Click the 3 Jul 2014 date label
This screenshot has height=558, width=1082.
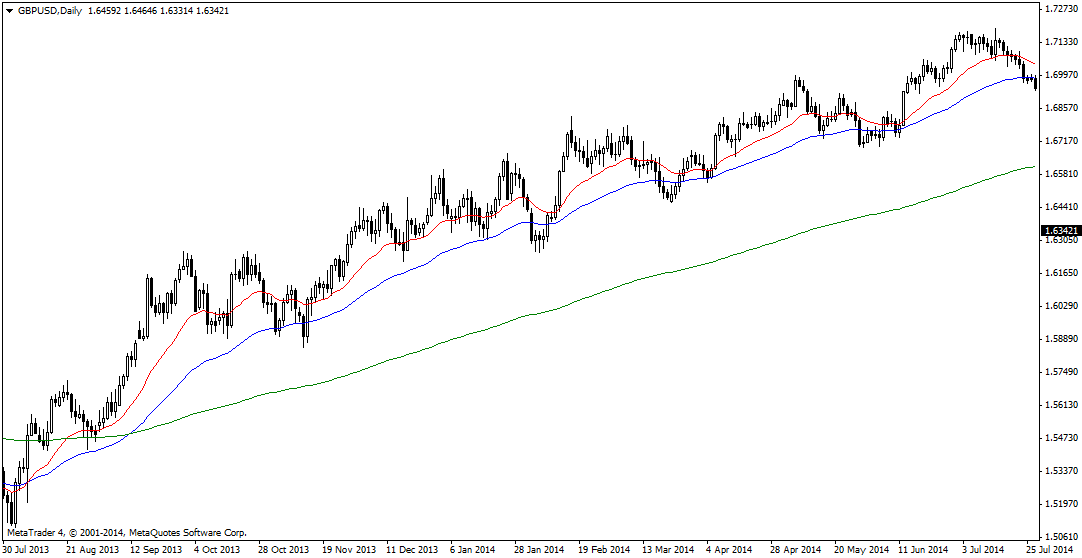point(985,550)
